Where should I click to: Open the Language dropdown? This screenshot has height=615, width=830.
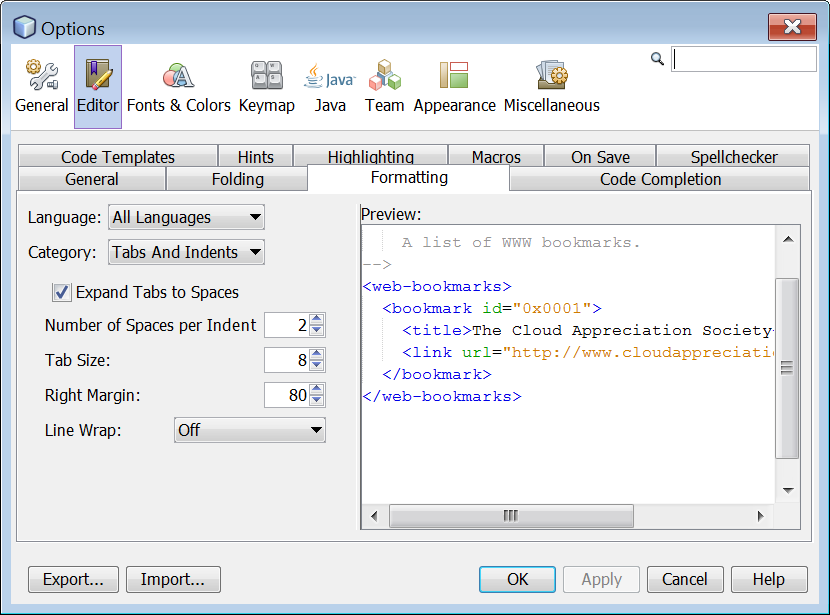tap(186, 217)
